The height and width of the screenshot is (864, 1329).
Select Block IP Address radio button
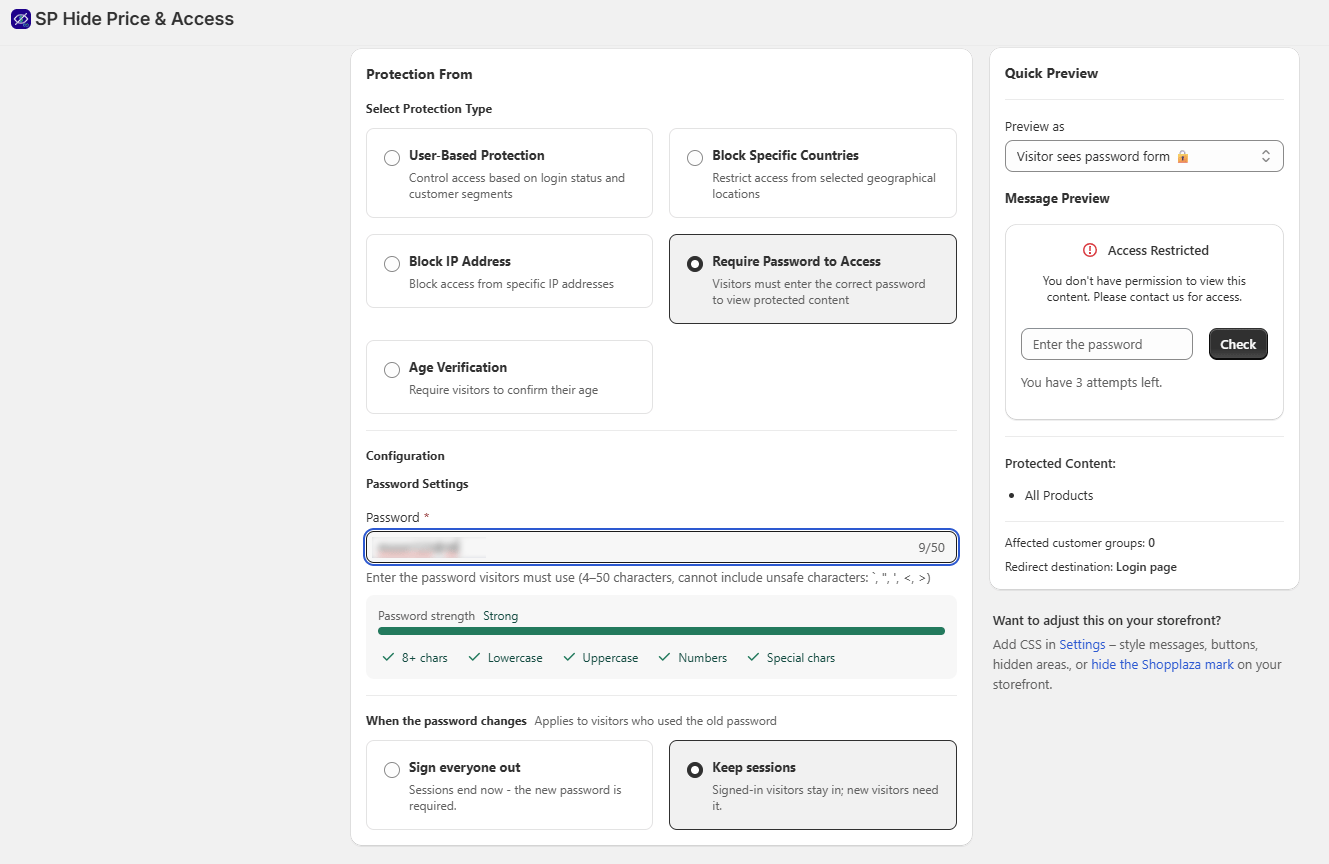tap(392, 264)
